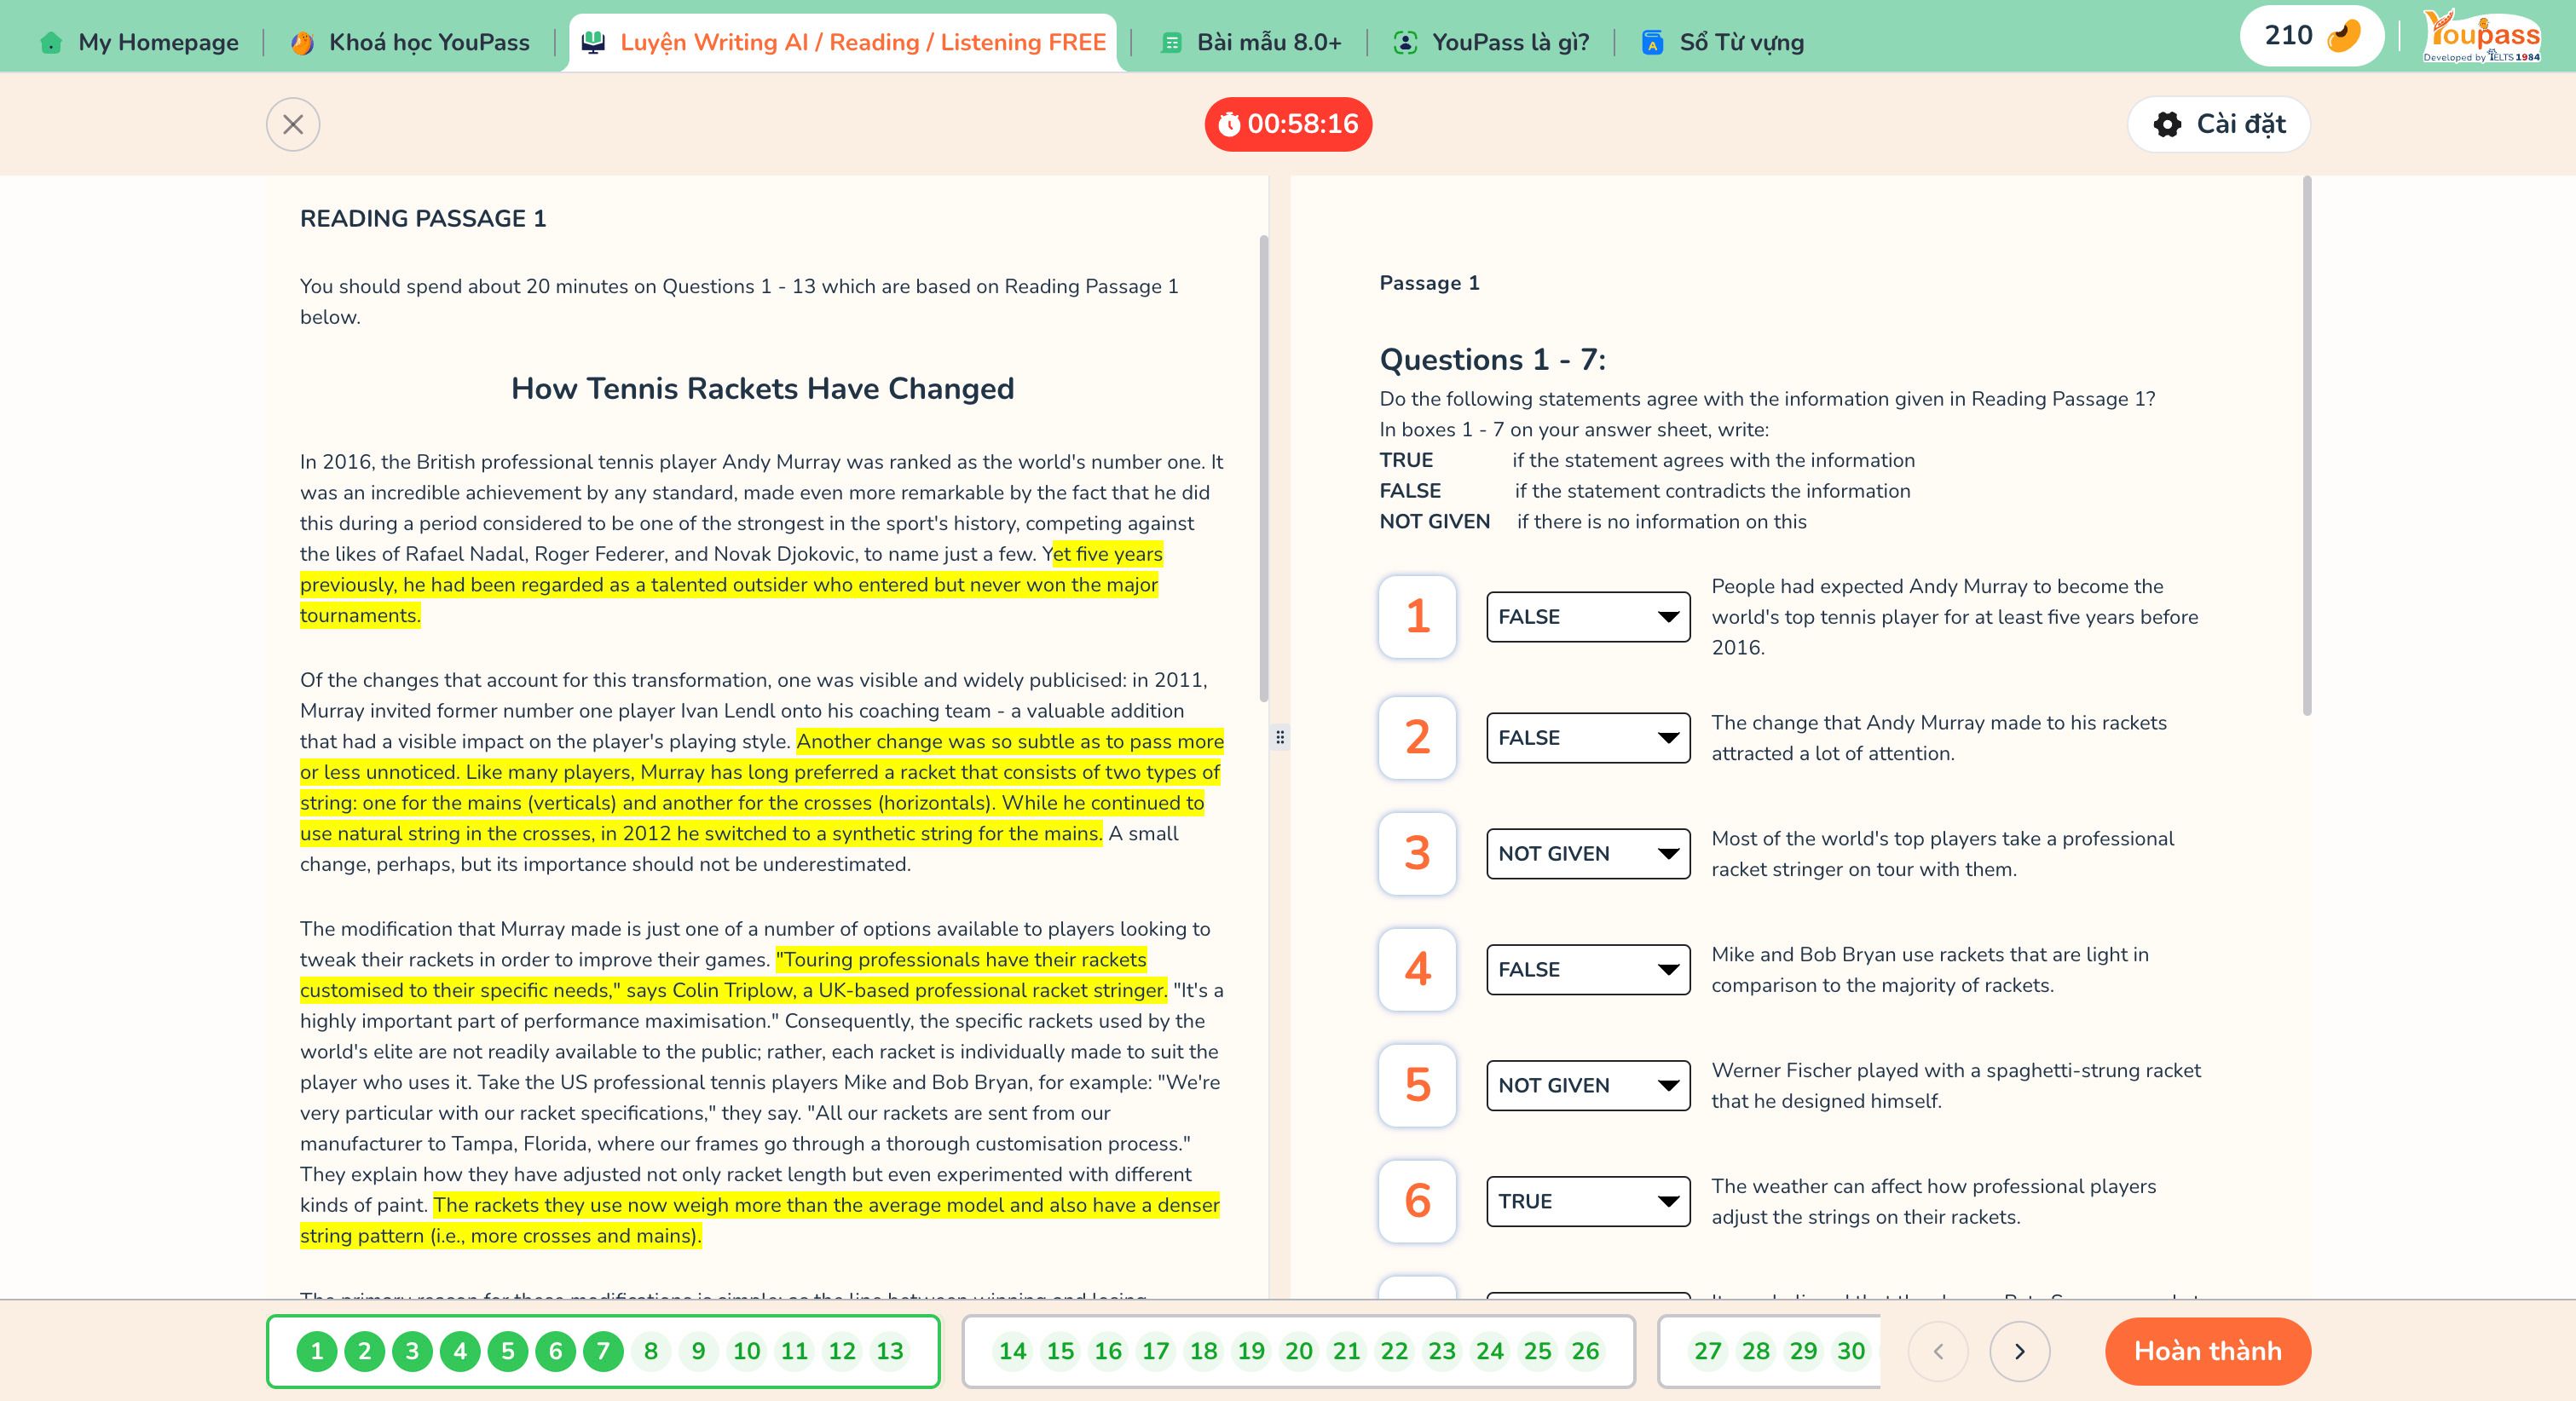2576x1401 pixels.
Task: Open NOT GIVEN dropdown for question 3
Action: 1588,854
